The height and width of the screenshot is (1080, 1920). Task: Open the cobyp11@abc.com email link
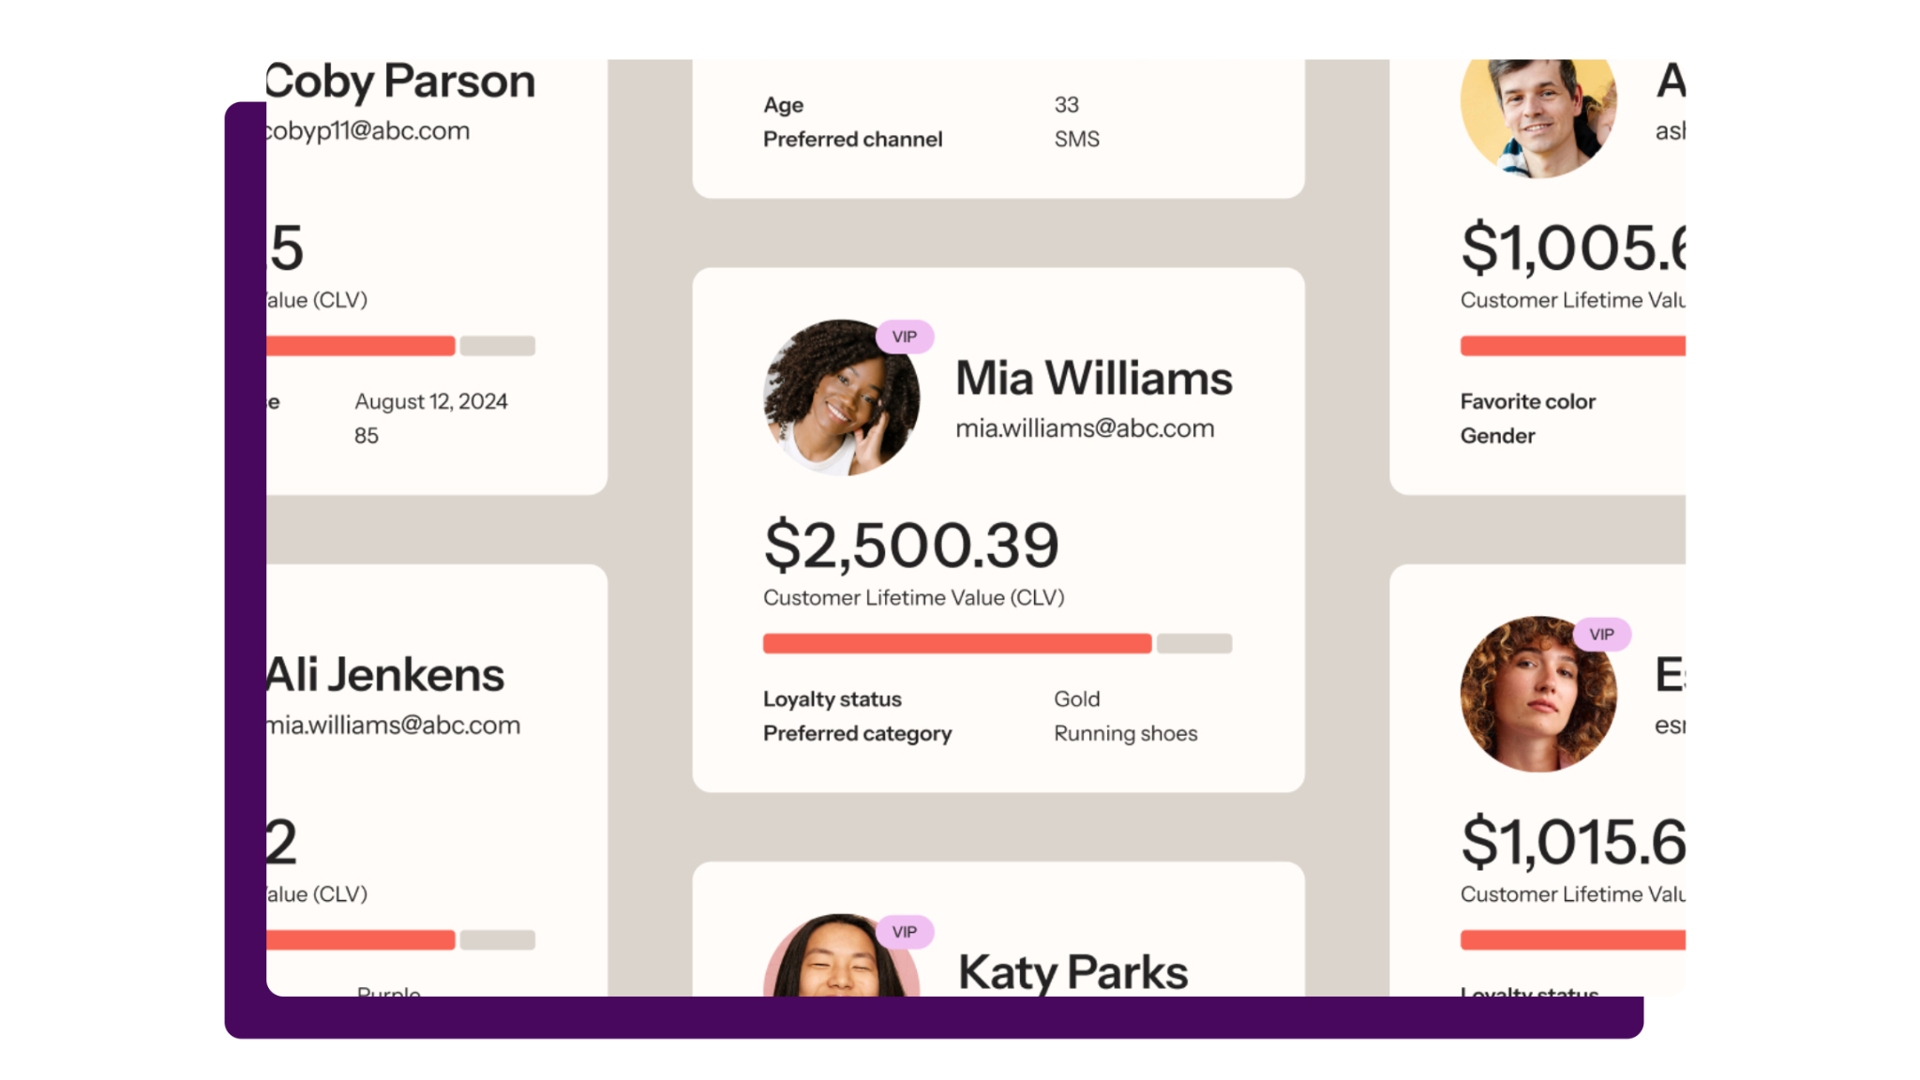coord(368,131)
